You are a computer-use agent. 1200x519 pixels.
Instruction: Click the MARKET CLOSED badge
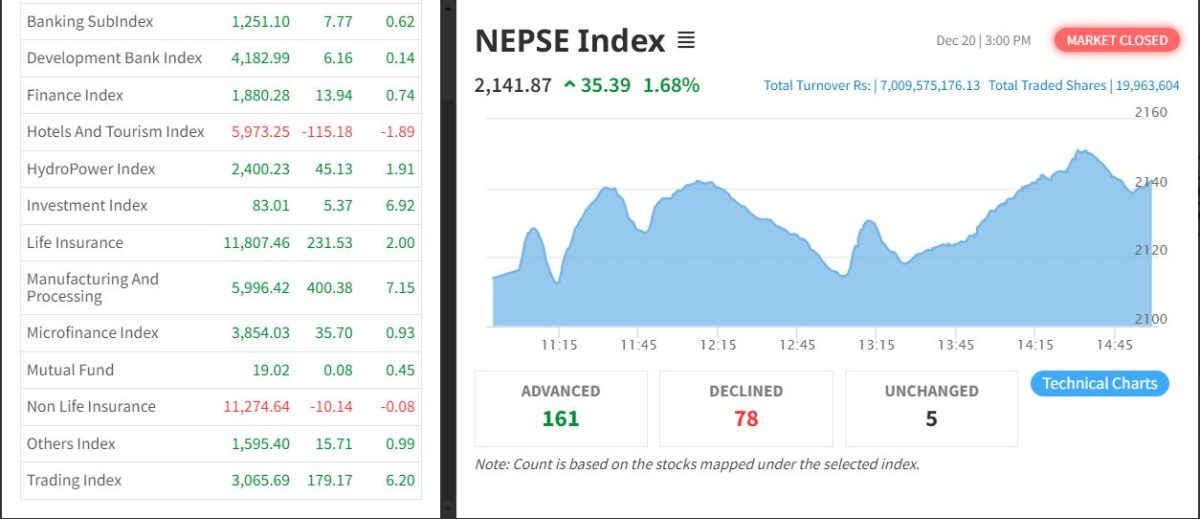click(x=1116, y=40)
